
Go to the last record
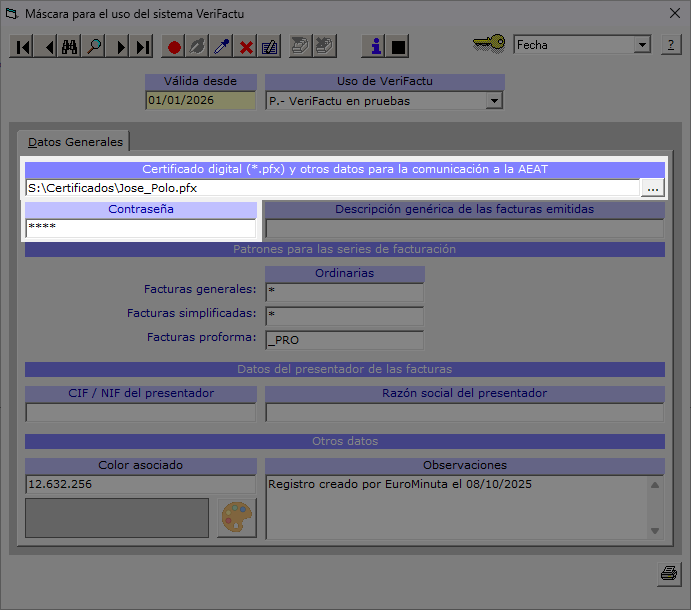coord(143,47)
